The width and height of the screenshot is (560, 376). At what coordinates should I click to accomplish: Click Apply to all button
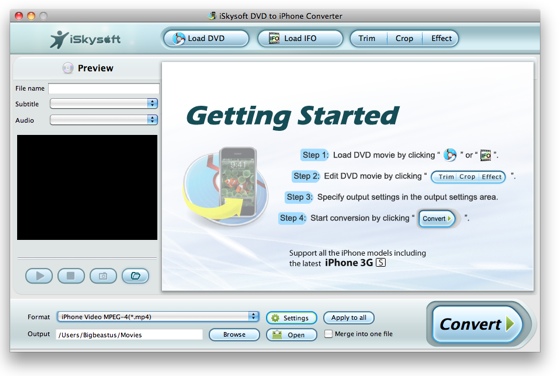click(x=349, y=317)
